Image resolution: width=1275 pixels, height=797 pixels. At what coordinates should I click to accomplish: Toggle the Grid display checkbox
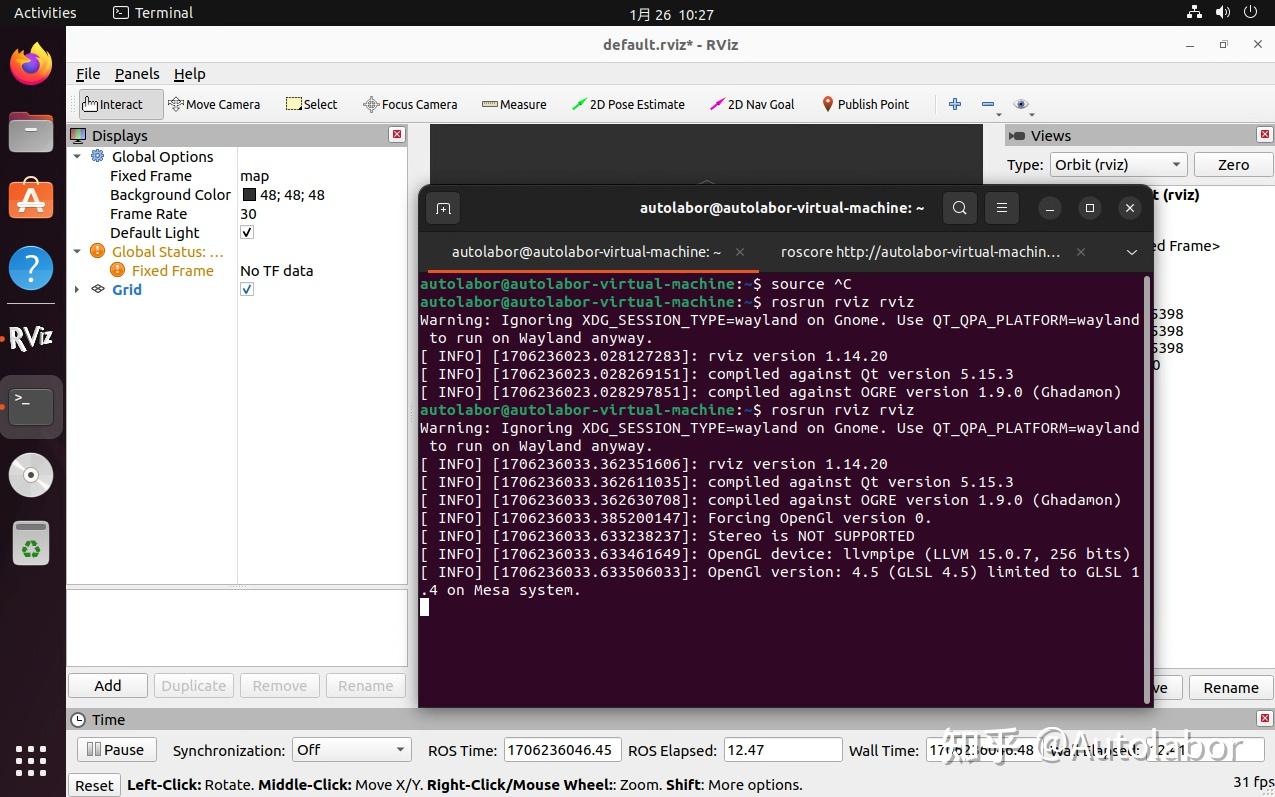246,290
